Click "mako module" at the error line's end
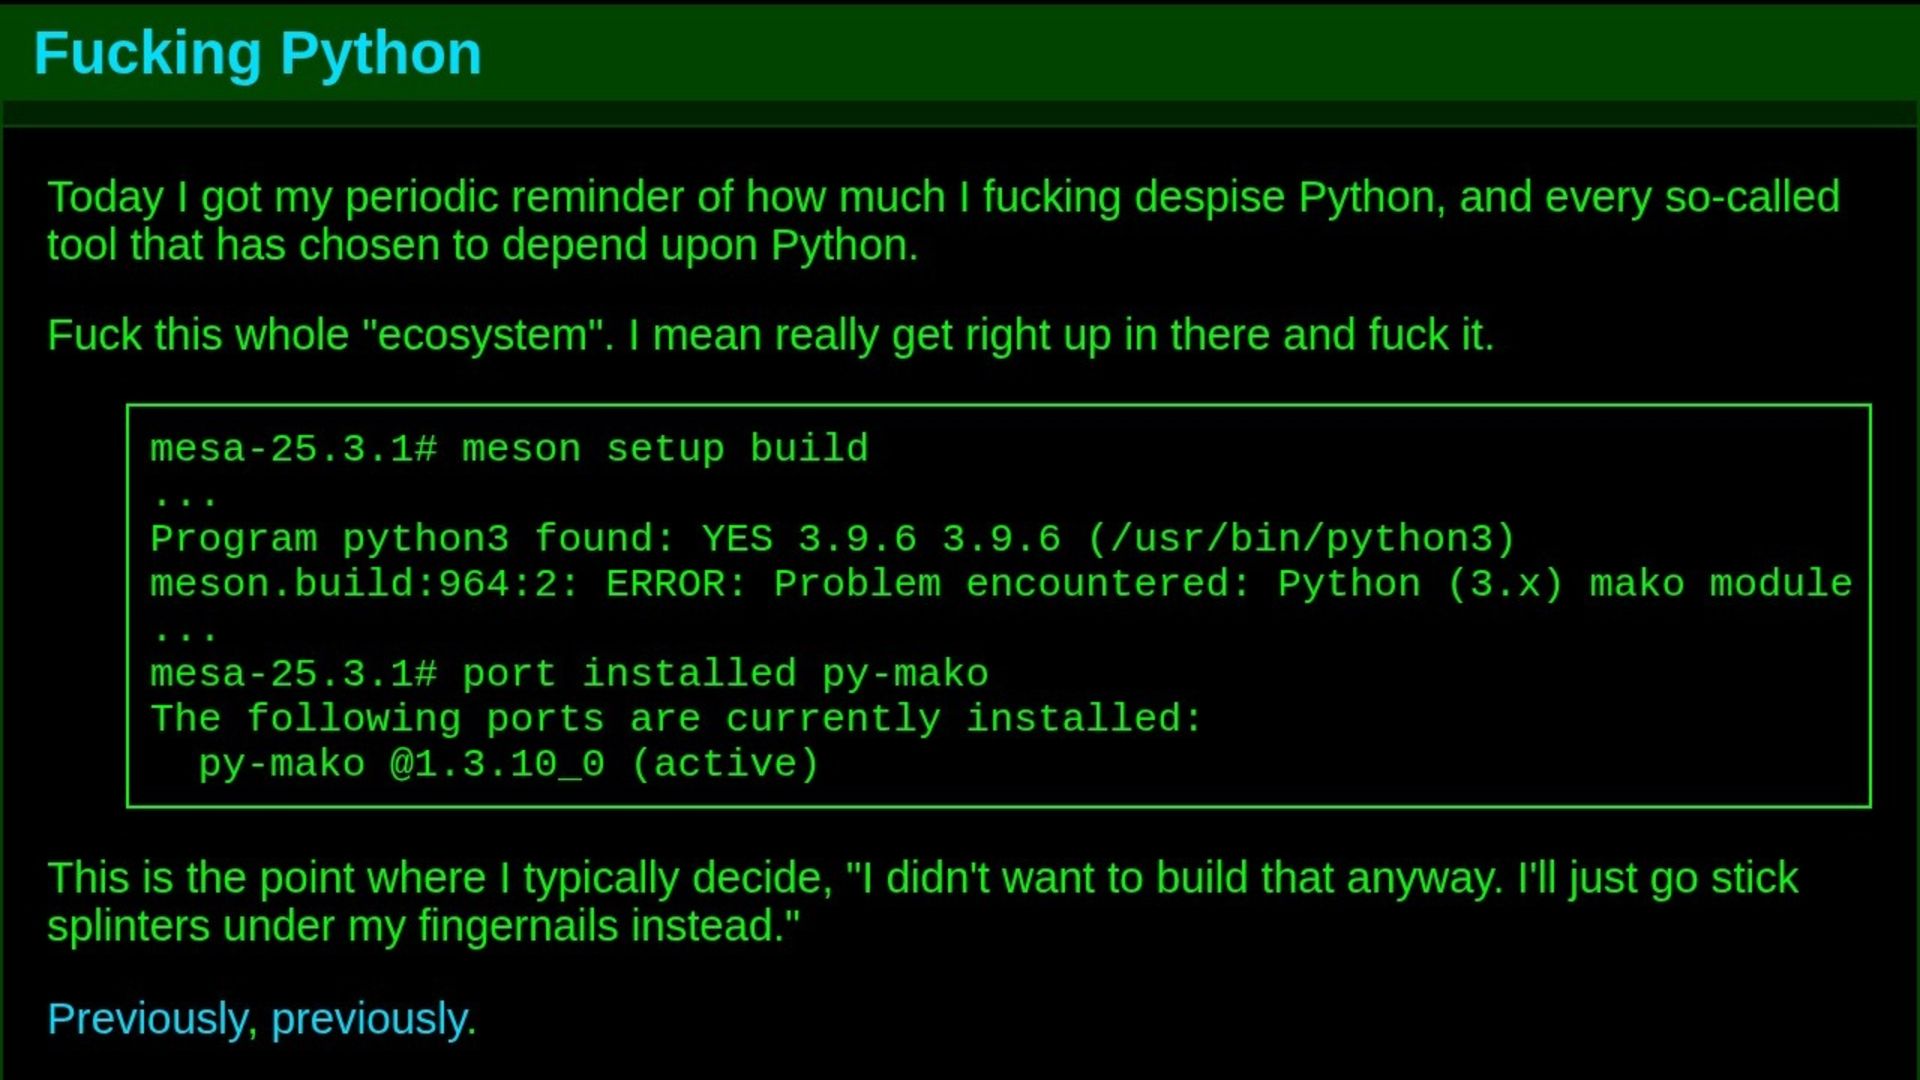Screen dimensions: 1920x1080 click(x=1720, y=584)
